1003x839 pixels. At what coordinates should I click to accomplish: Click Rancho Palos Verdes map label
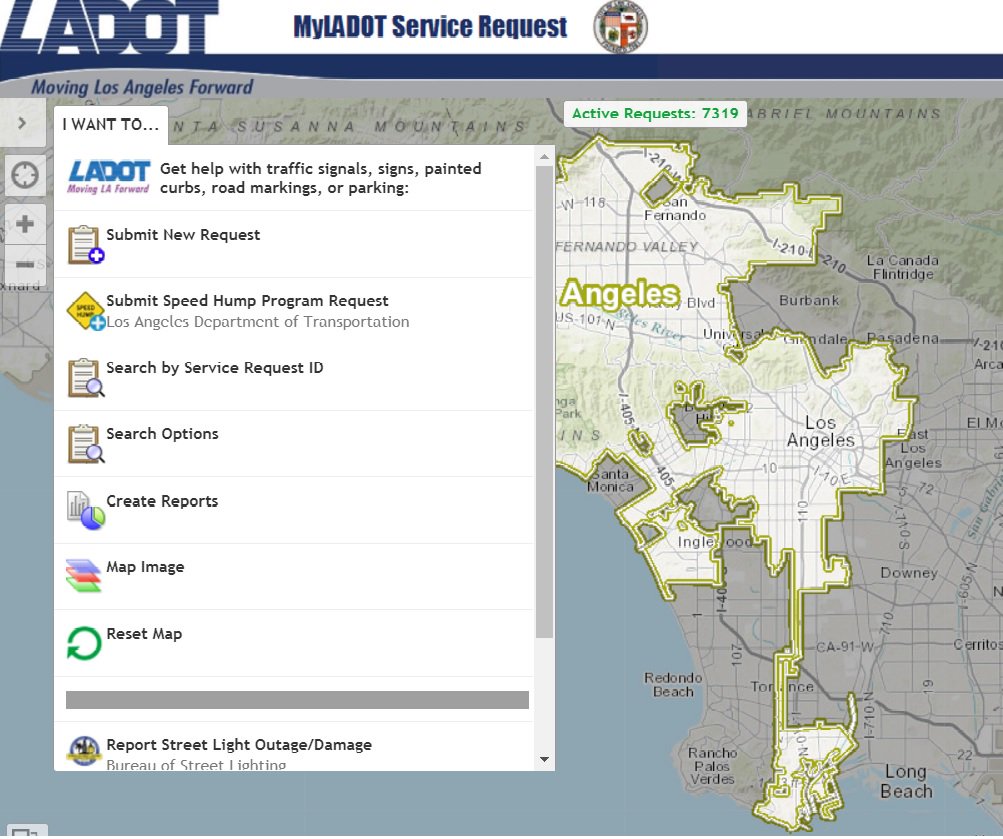(x=712, y=766)
